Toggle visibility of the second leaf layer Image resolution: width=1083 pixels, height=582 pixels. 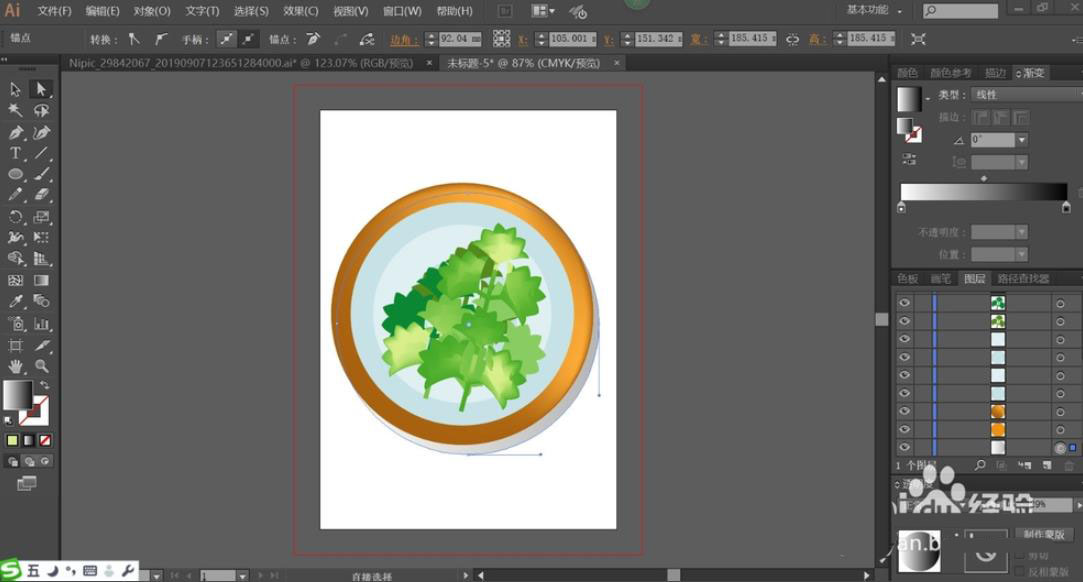coord(904,321)
